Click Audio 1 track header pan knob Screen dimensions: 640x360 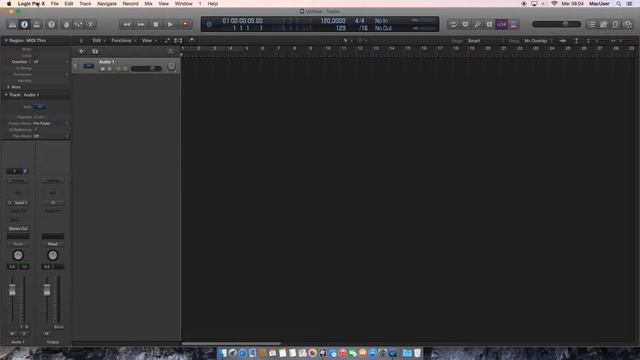tap(171, 66)
